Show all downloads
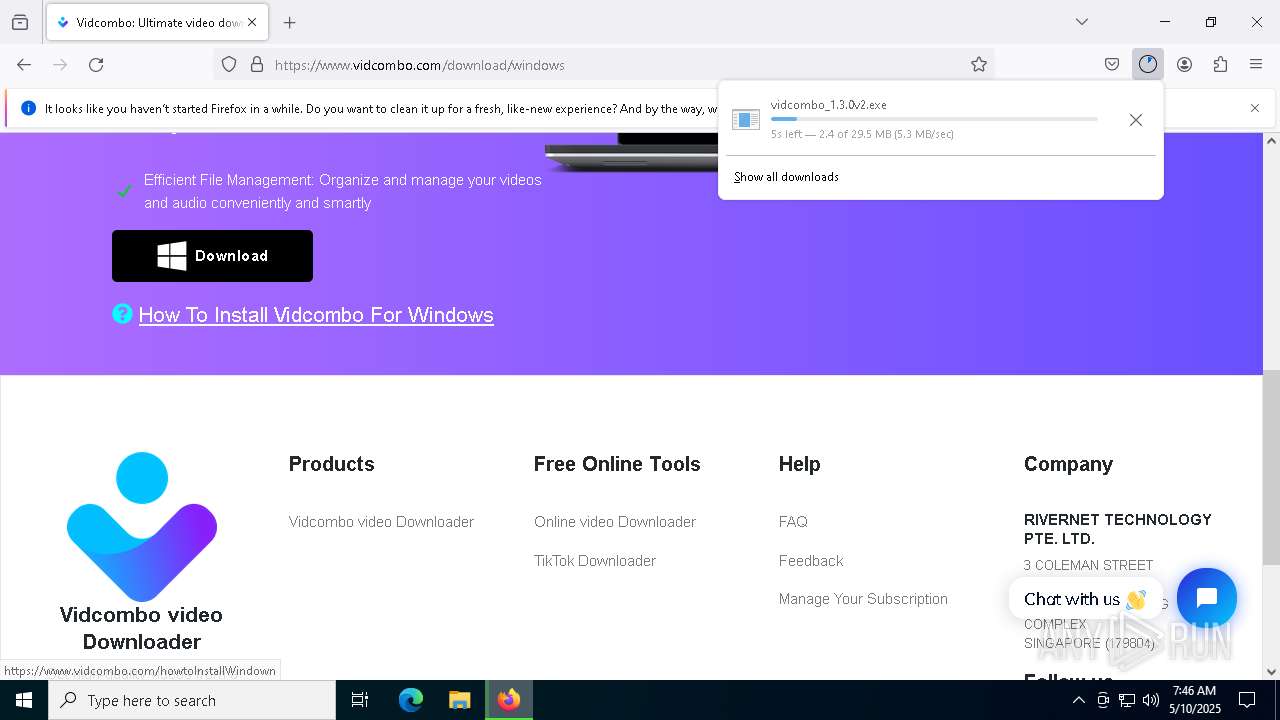1280x720 pixels. pos(786,177)
